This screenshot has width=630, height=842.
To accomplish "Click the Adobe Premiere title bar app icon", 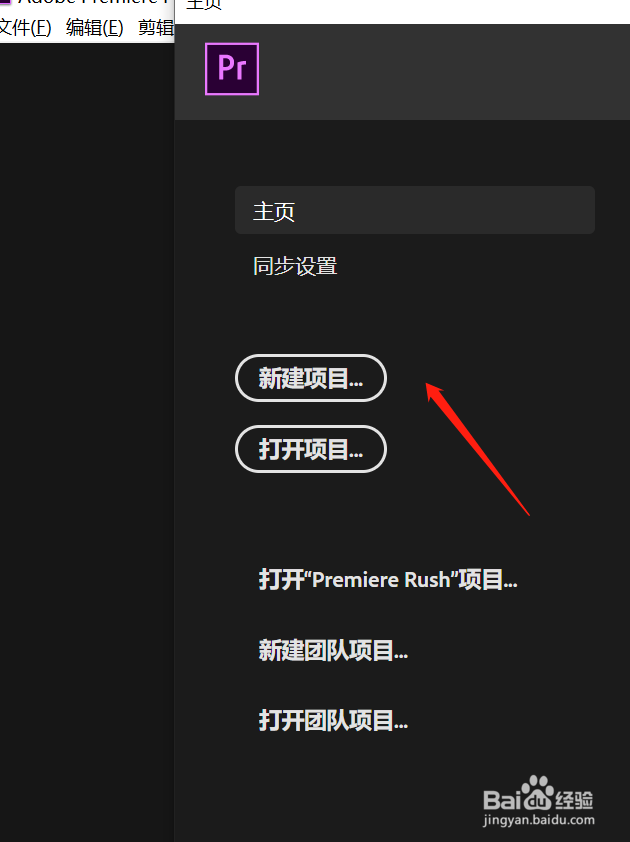I will pos(5,2).
